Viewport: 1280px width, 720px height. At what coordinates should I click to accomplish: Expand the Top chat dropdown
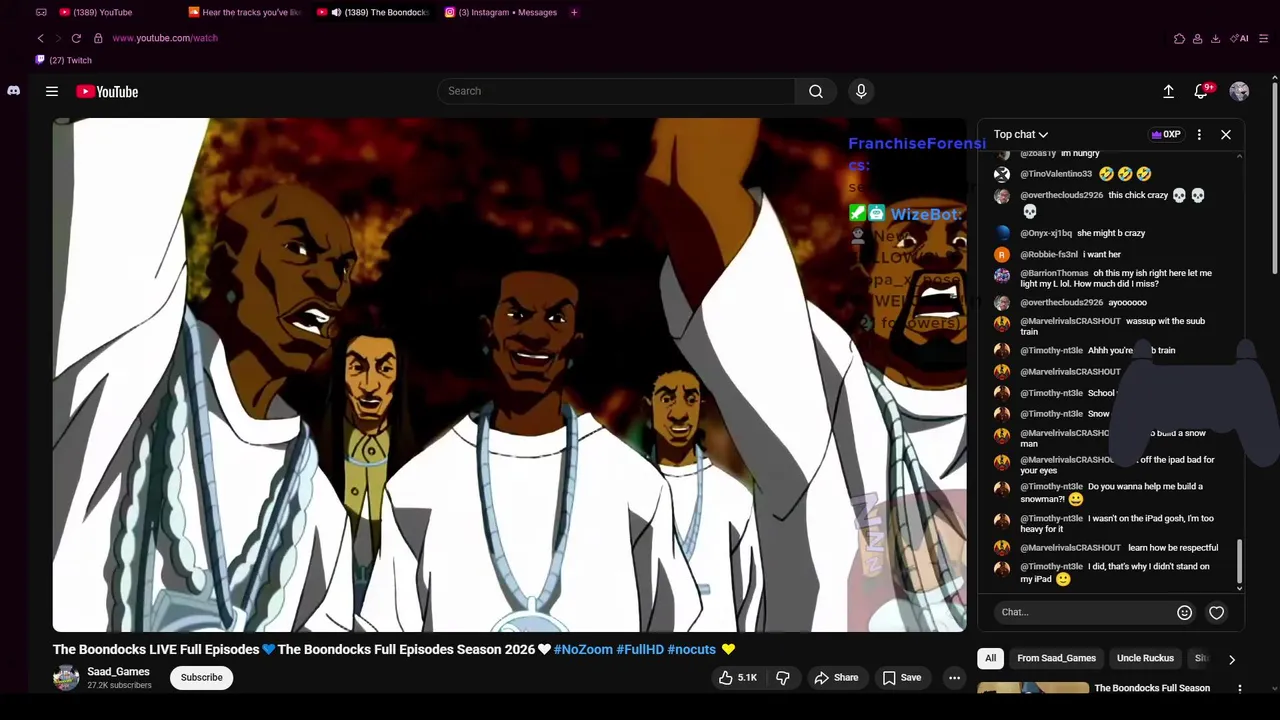(x=1021, y=134)
